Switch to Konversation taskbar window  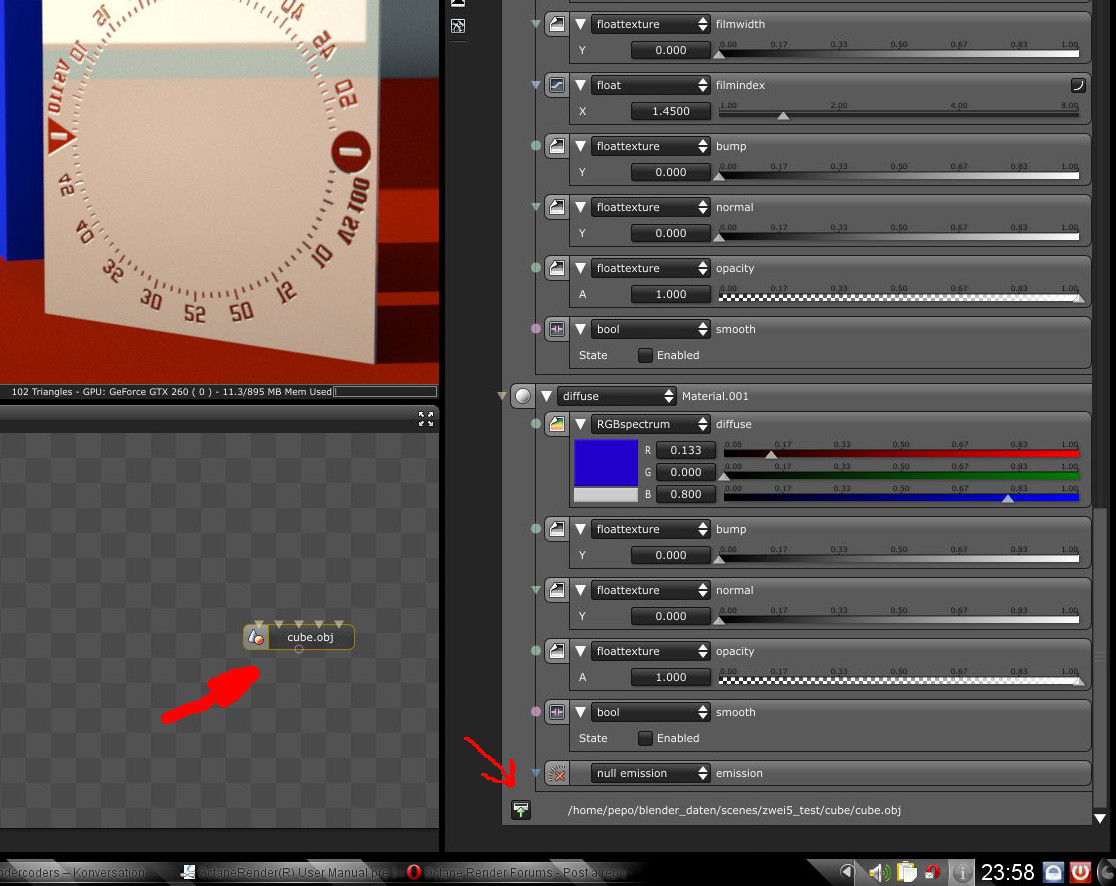(73, 872)
